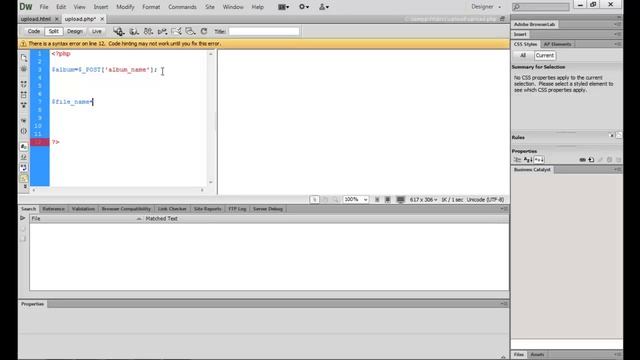The height and width of the screenshot is (360, 640).
Task: Click the Show Code Navigator icon
Action: click(x=24, y=69)
